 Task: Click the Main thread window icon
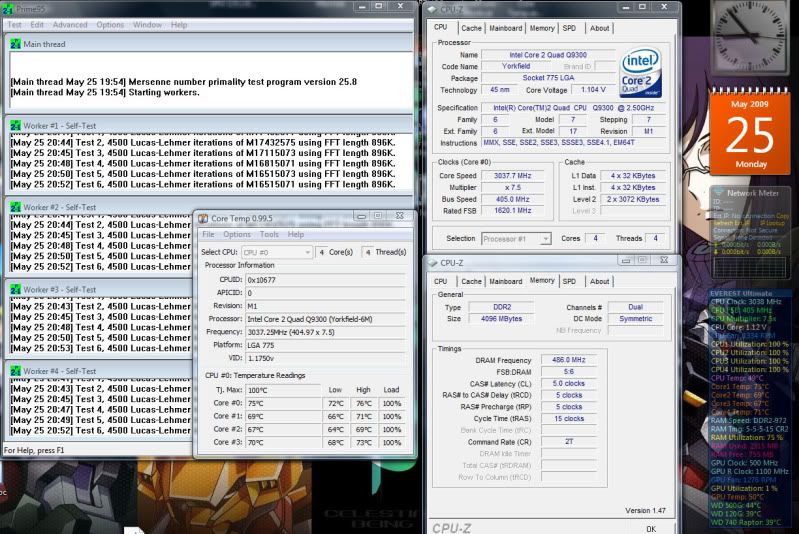point(15,44)
